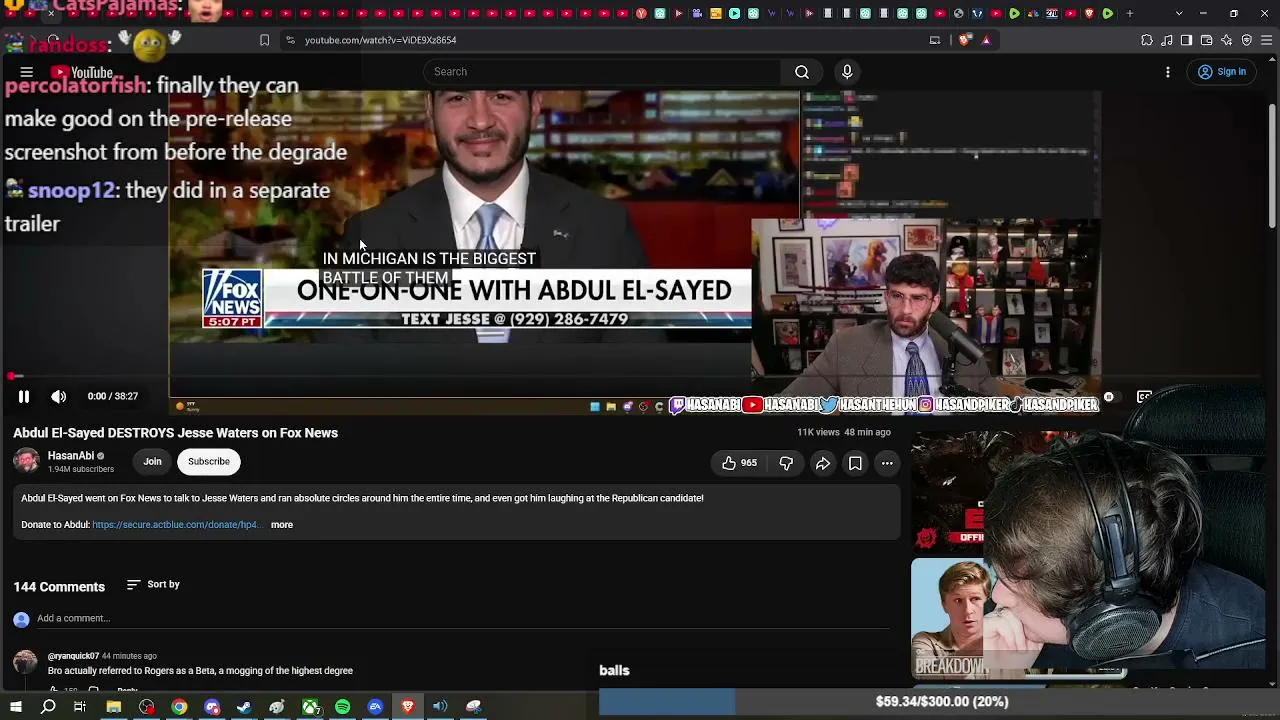Image resolution: width=1280 pixels, height=720 pixels.
Task: Go to YouTube home via logo
Action: (82, 72)
